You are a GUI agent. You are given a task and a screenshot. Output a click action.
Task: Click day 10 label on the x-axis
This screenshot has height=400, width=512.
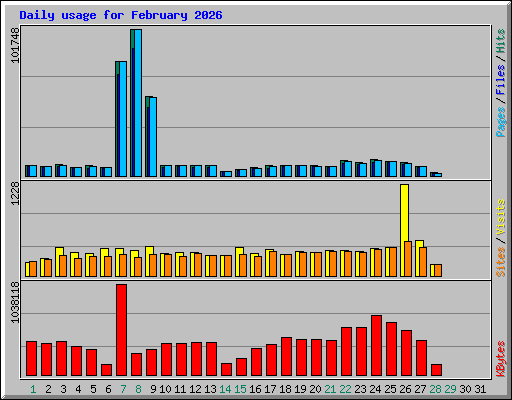165,389
